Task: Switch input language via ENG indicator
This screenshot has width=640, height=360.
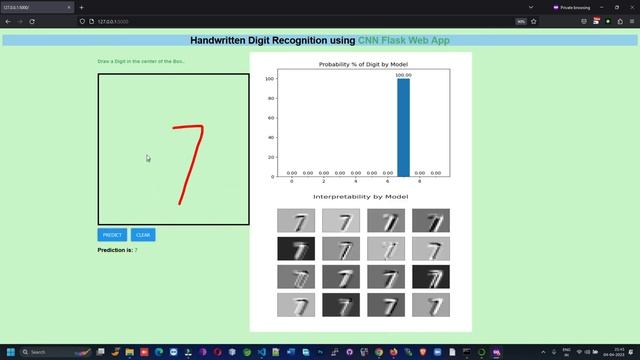Action: tap(566, 352)
